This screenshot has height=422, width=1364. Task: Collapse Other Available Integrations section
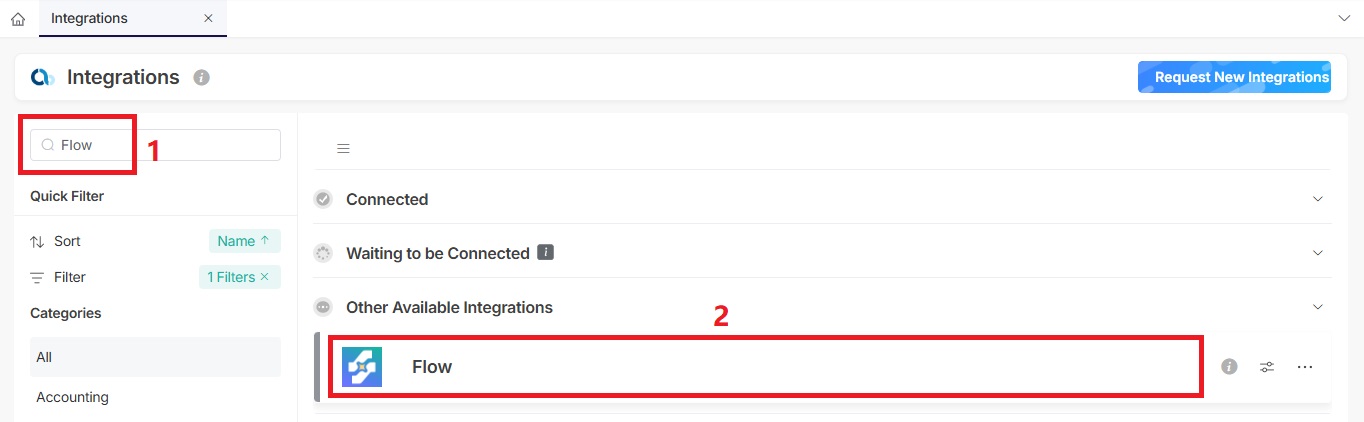click(x=1317, y=307)
